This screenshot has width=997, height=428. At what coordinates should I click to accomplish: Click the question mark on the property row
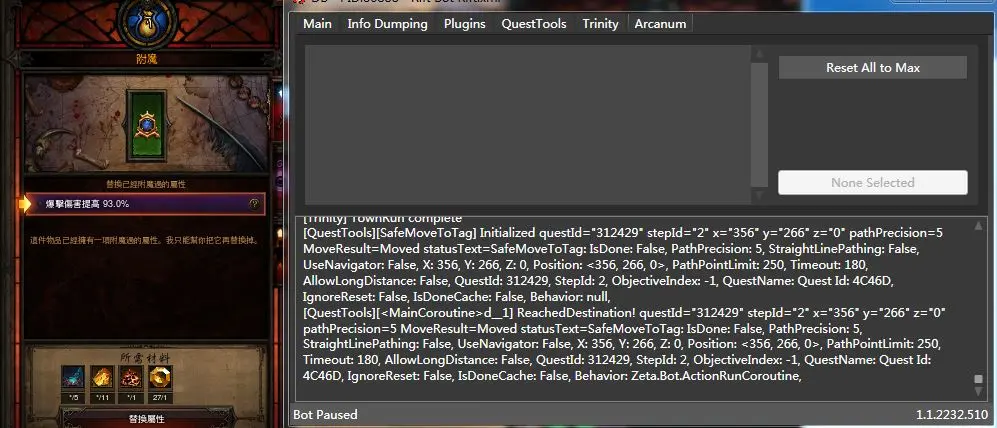pos(254,204)
